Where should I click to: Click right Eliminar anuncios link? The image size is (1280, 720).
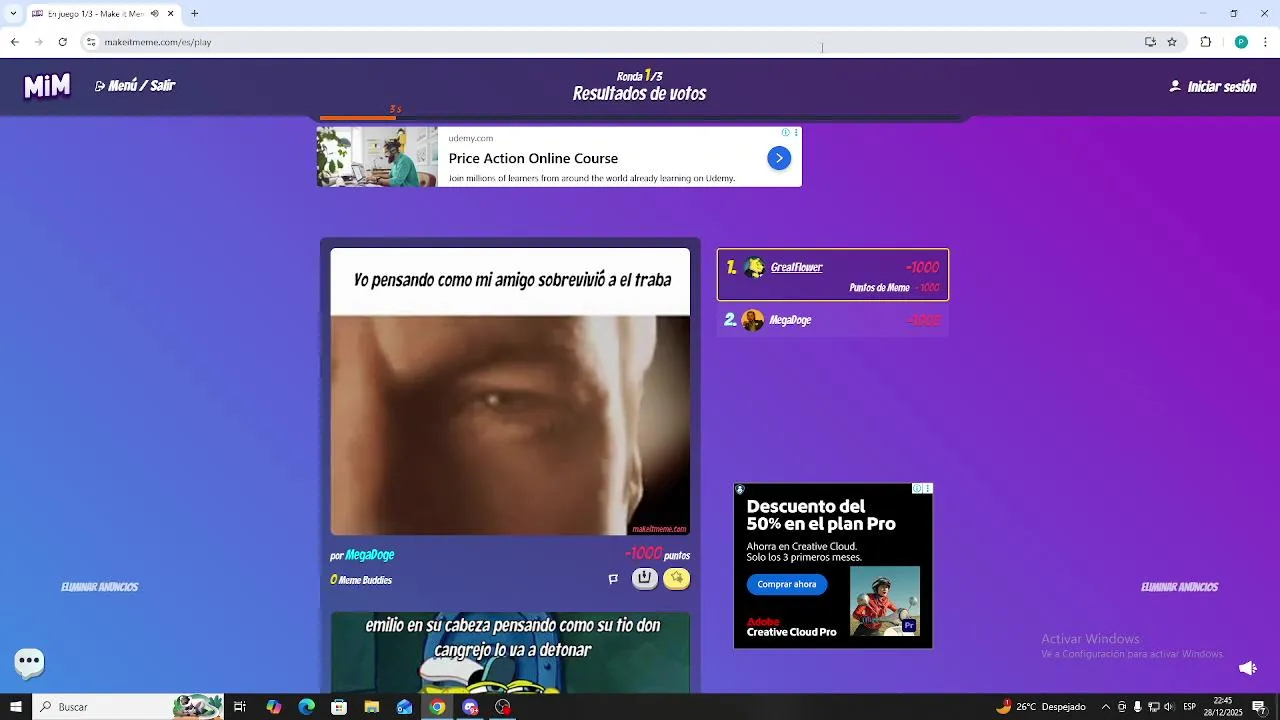(1179, 587)
